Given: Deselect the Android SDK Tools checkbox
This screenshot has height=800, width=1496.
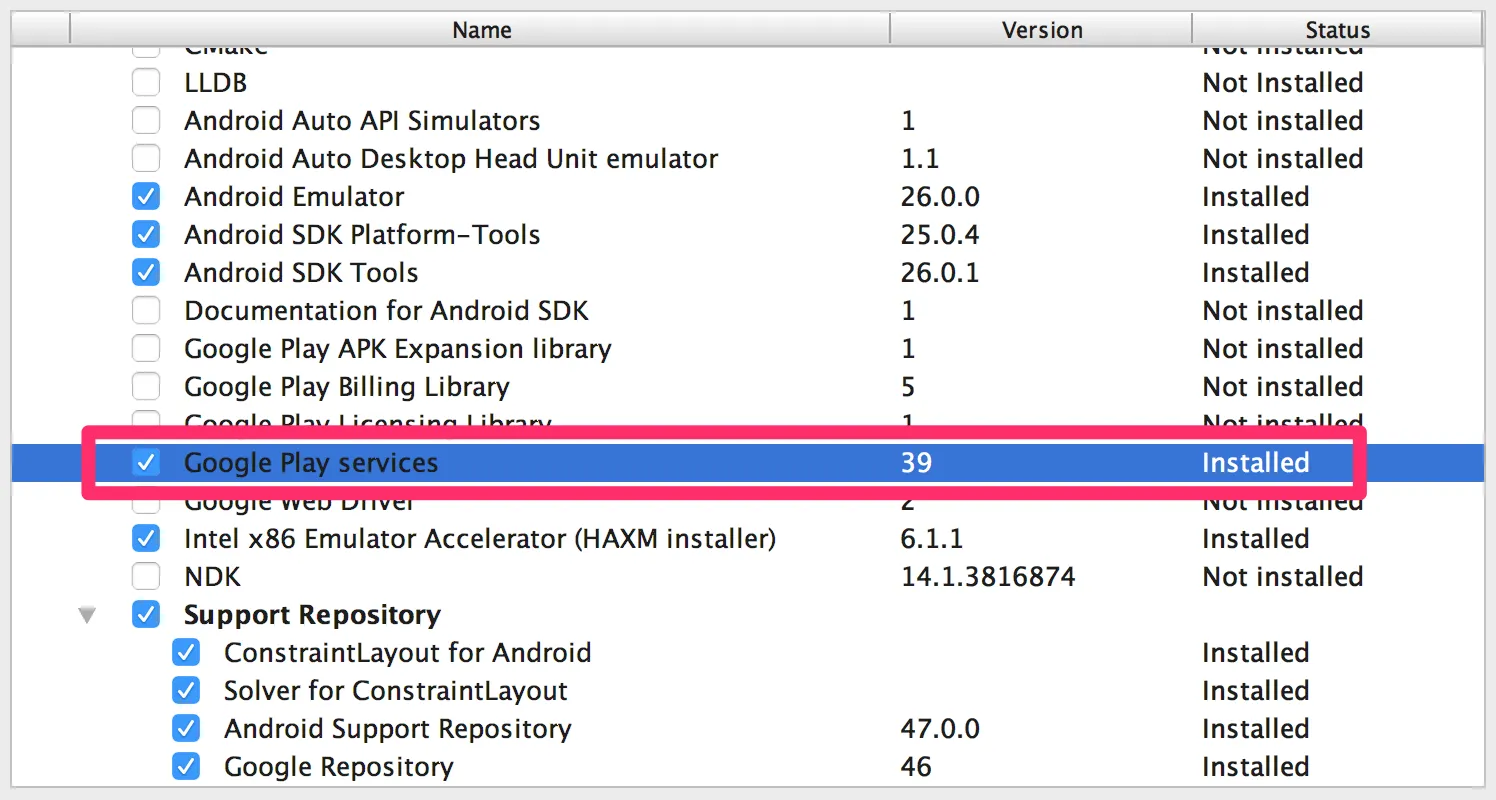Looking at the screenshot, I should click(x=146, y=273).
